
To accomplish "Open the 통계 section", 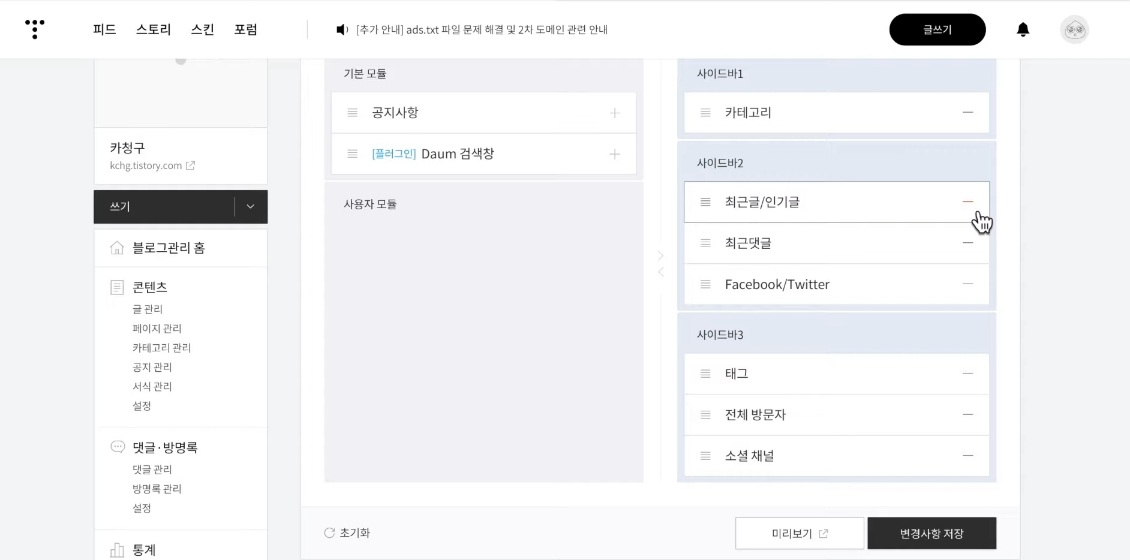I will click(x=144, y=550).
